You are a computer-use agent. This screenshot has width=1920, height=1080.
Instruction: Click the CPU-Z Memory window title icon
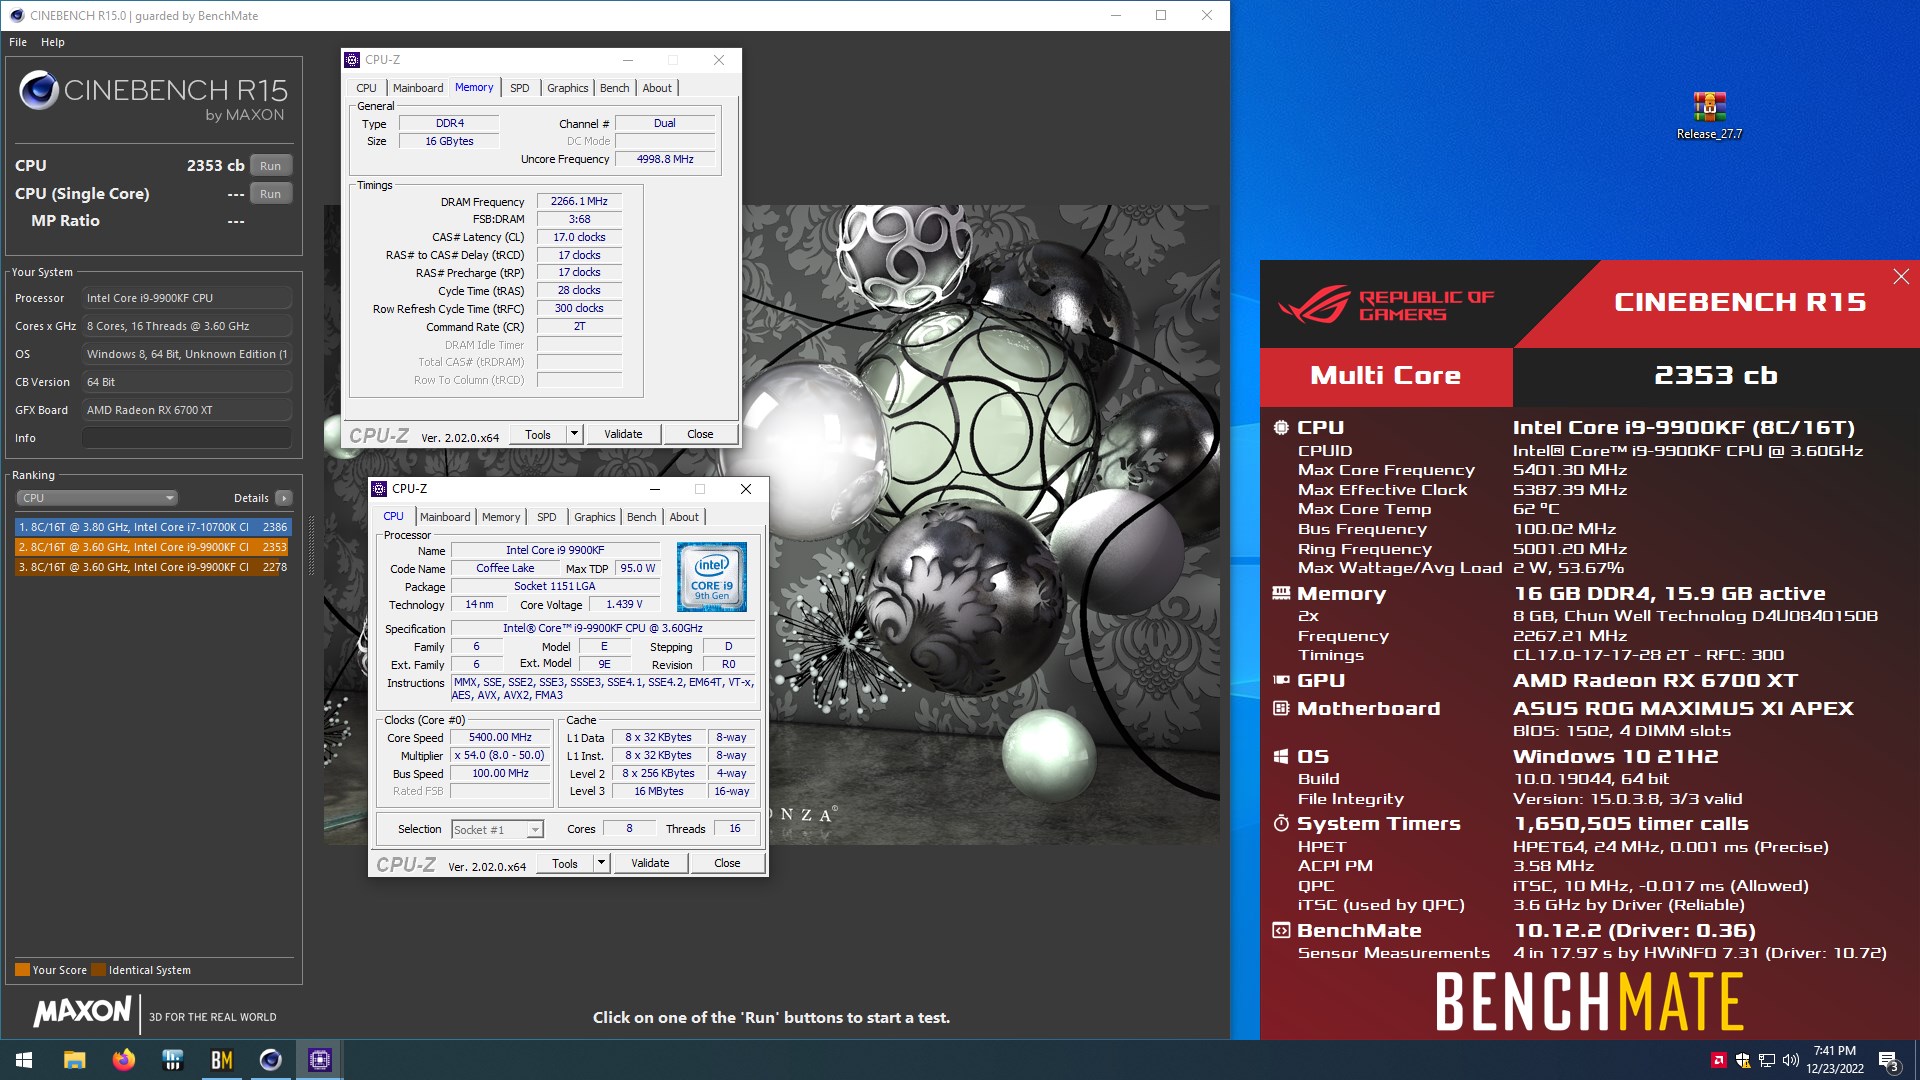pyautogui.click(x=352, y=60)
